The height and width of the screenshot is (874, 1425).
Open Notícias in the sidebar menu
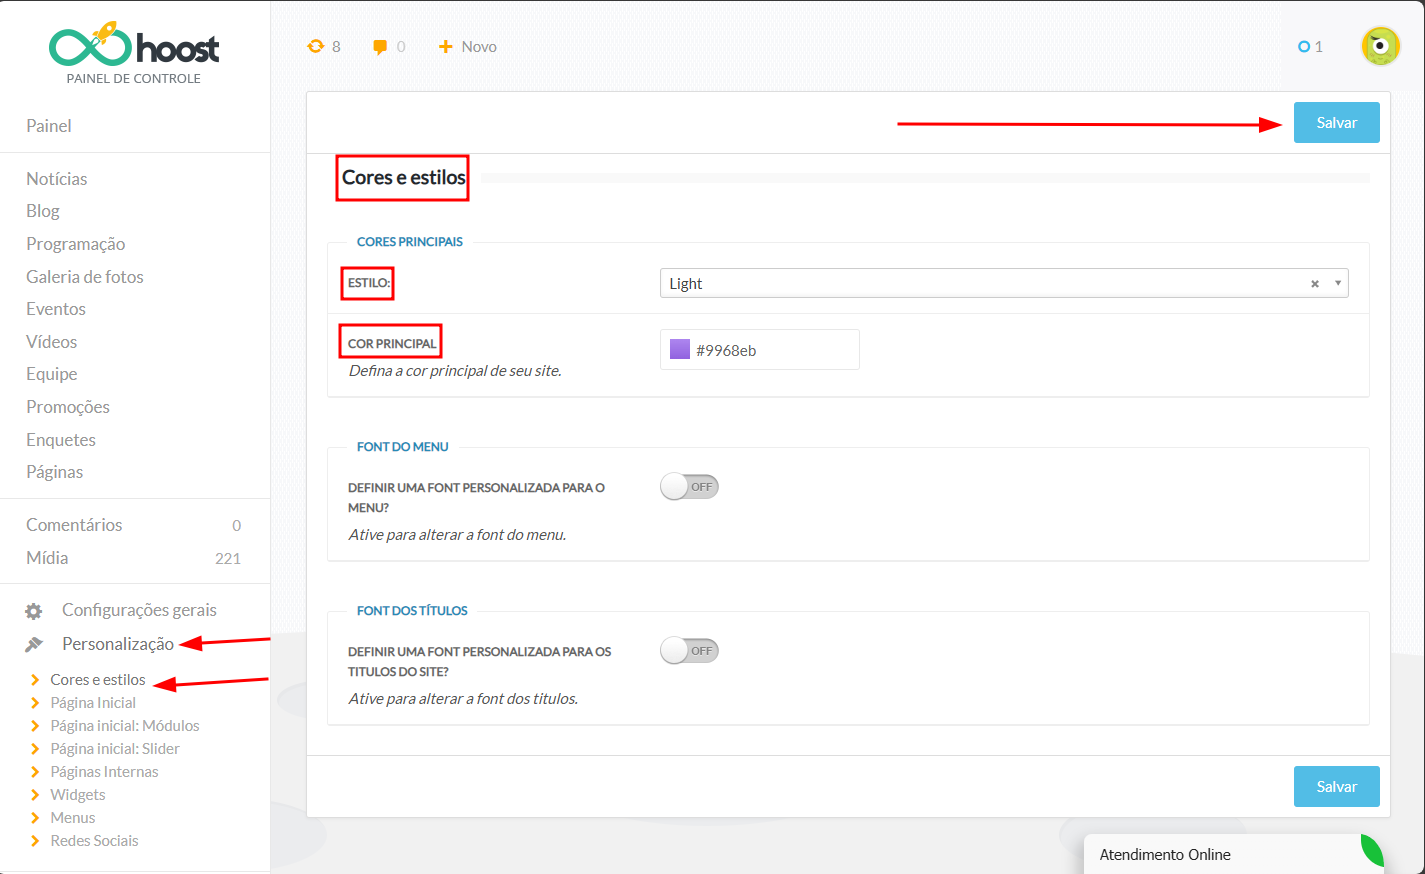[x=57, y=179]
